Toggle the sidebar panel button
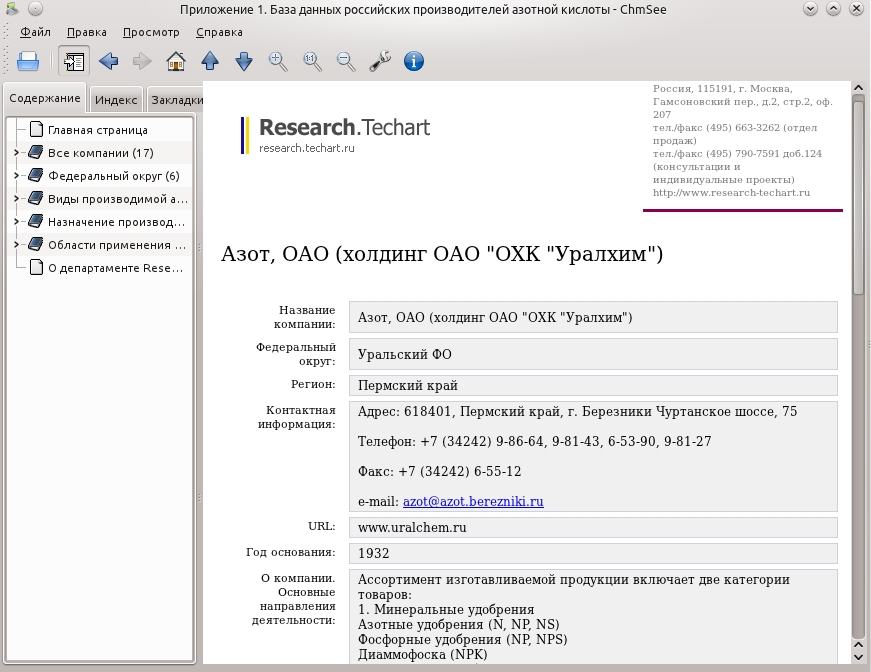 pos(74,61)
